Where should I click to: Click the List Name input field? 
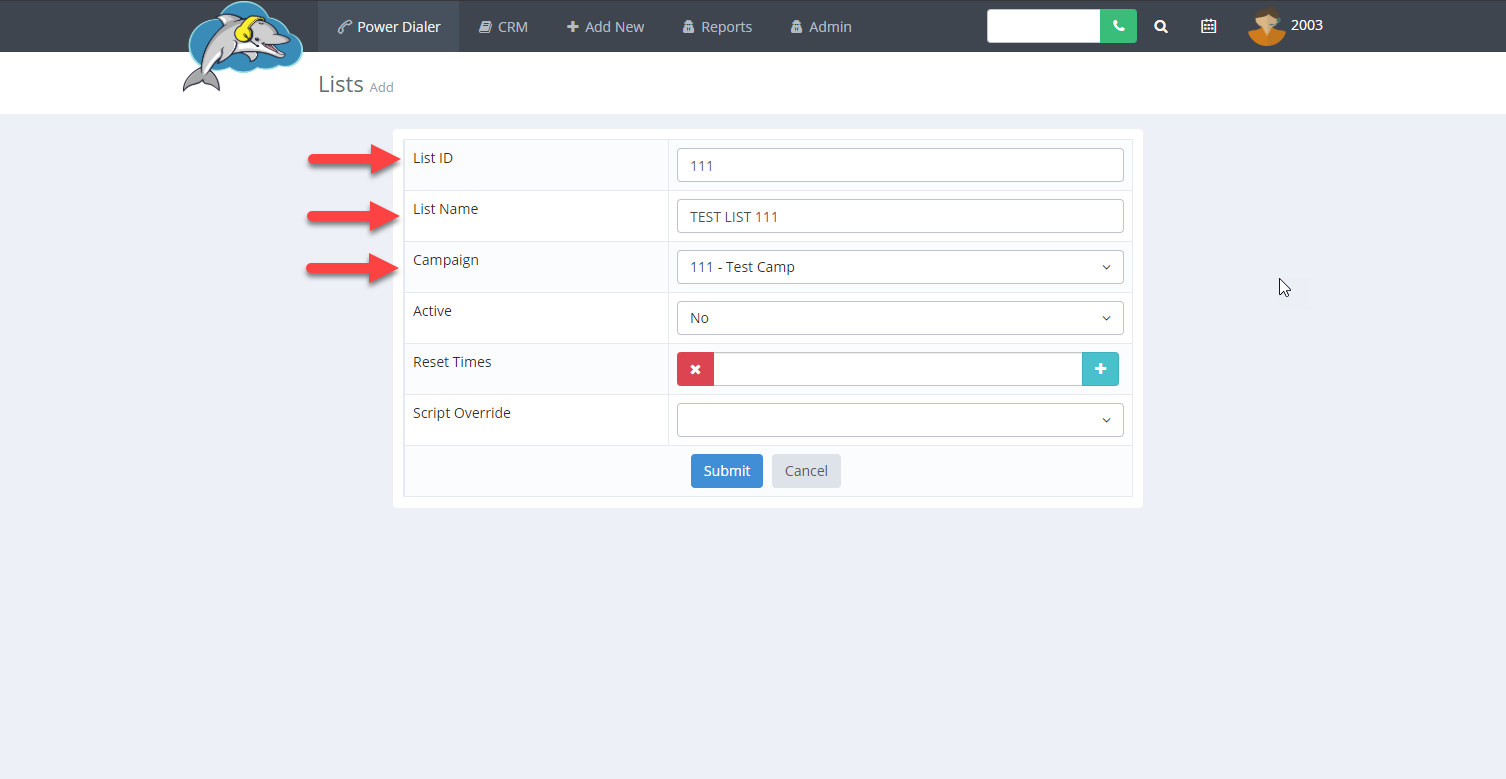[900, 216]
